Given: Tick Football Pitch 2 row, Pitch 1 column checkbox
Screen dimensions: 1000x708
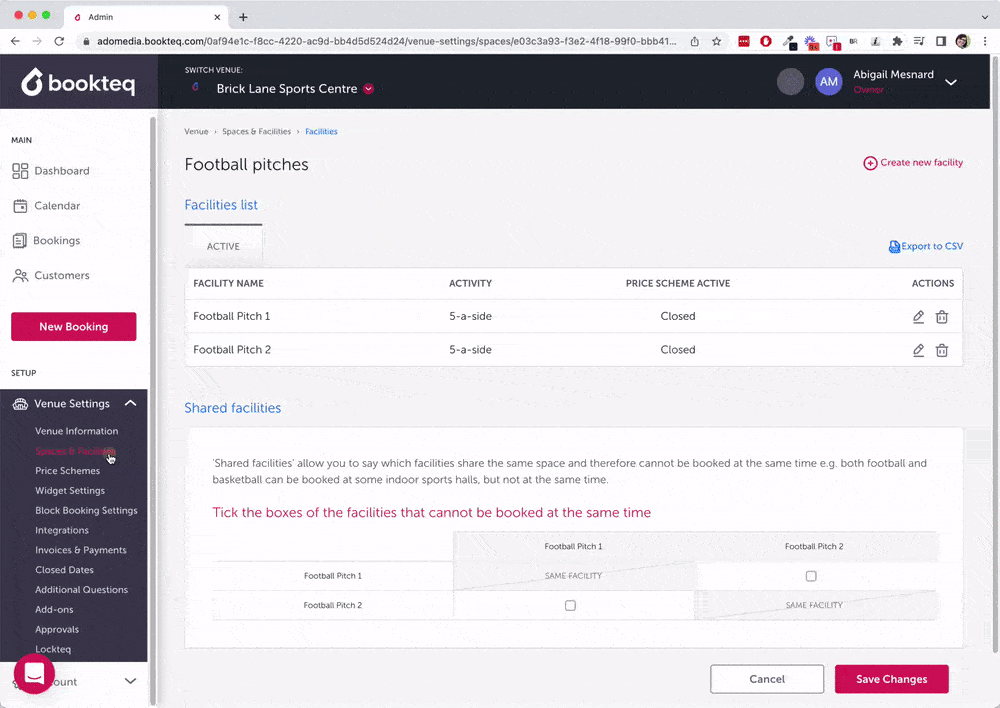Looking at the screenshot, I should [570, 605].
